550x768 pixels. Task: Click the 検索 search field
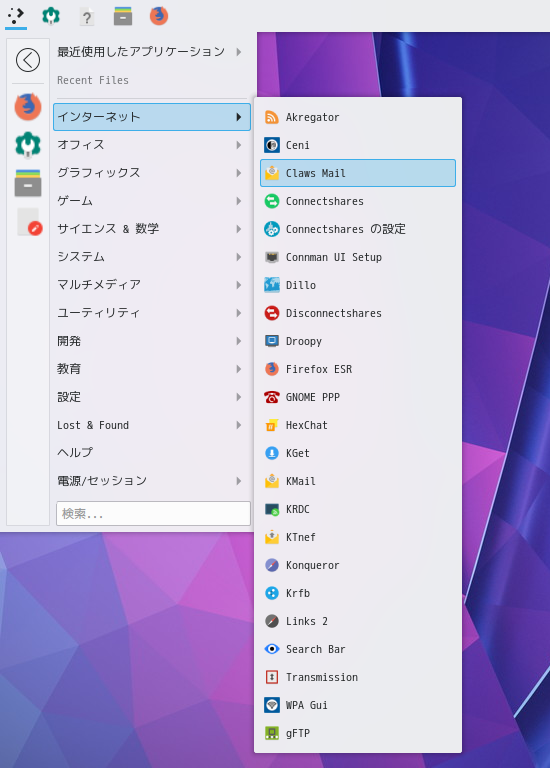153,513
